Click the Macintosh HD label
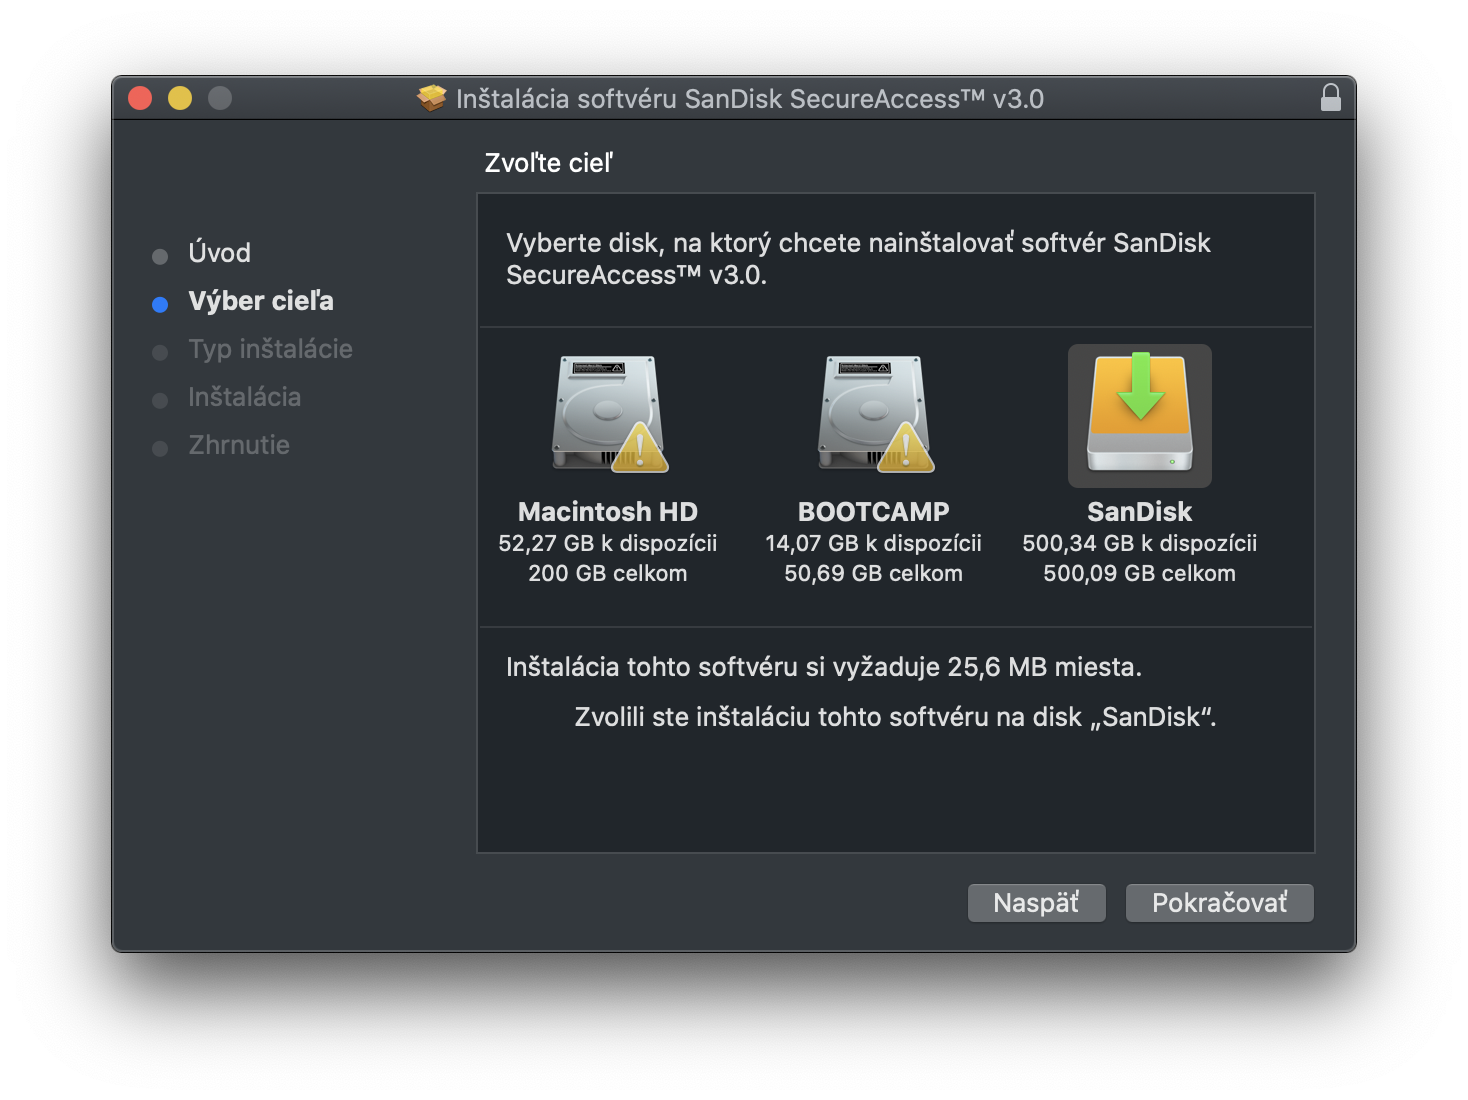This screenshot has width=1468, height=1100. tap(608, 512)
